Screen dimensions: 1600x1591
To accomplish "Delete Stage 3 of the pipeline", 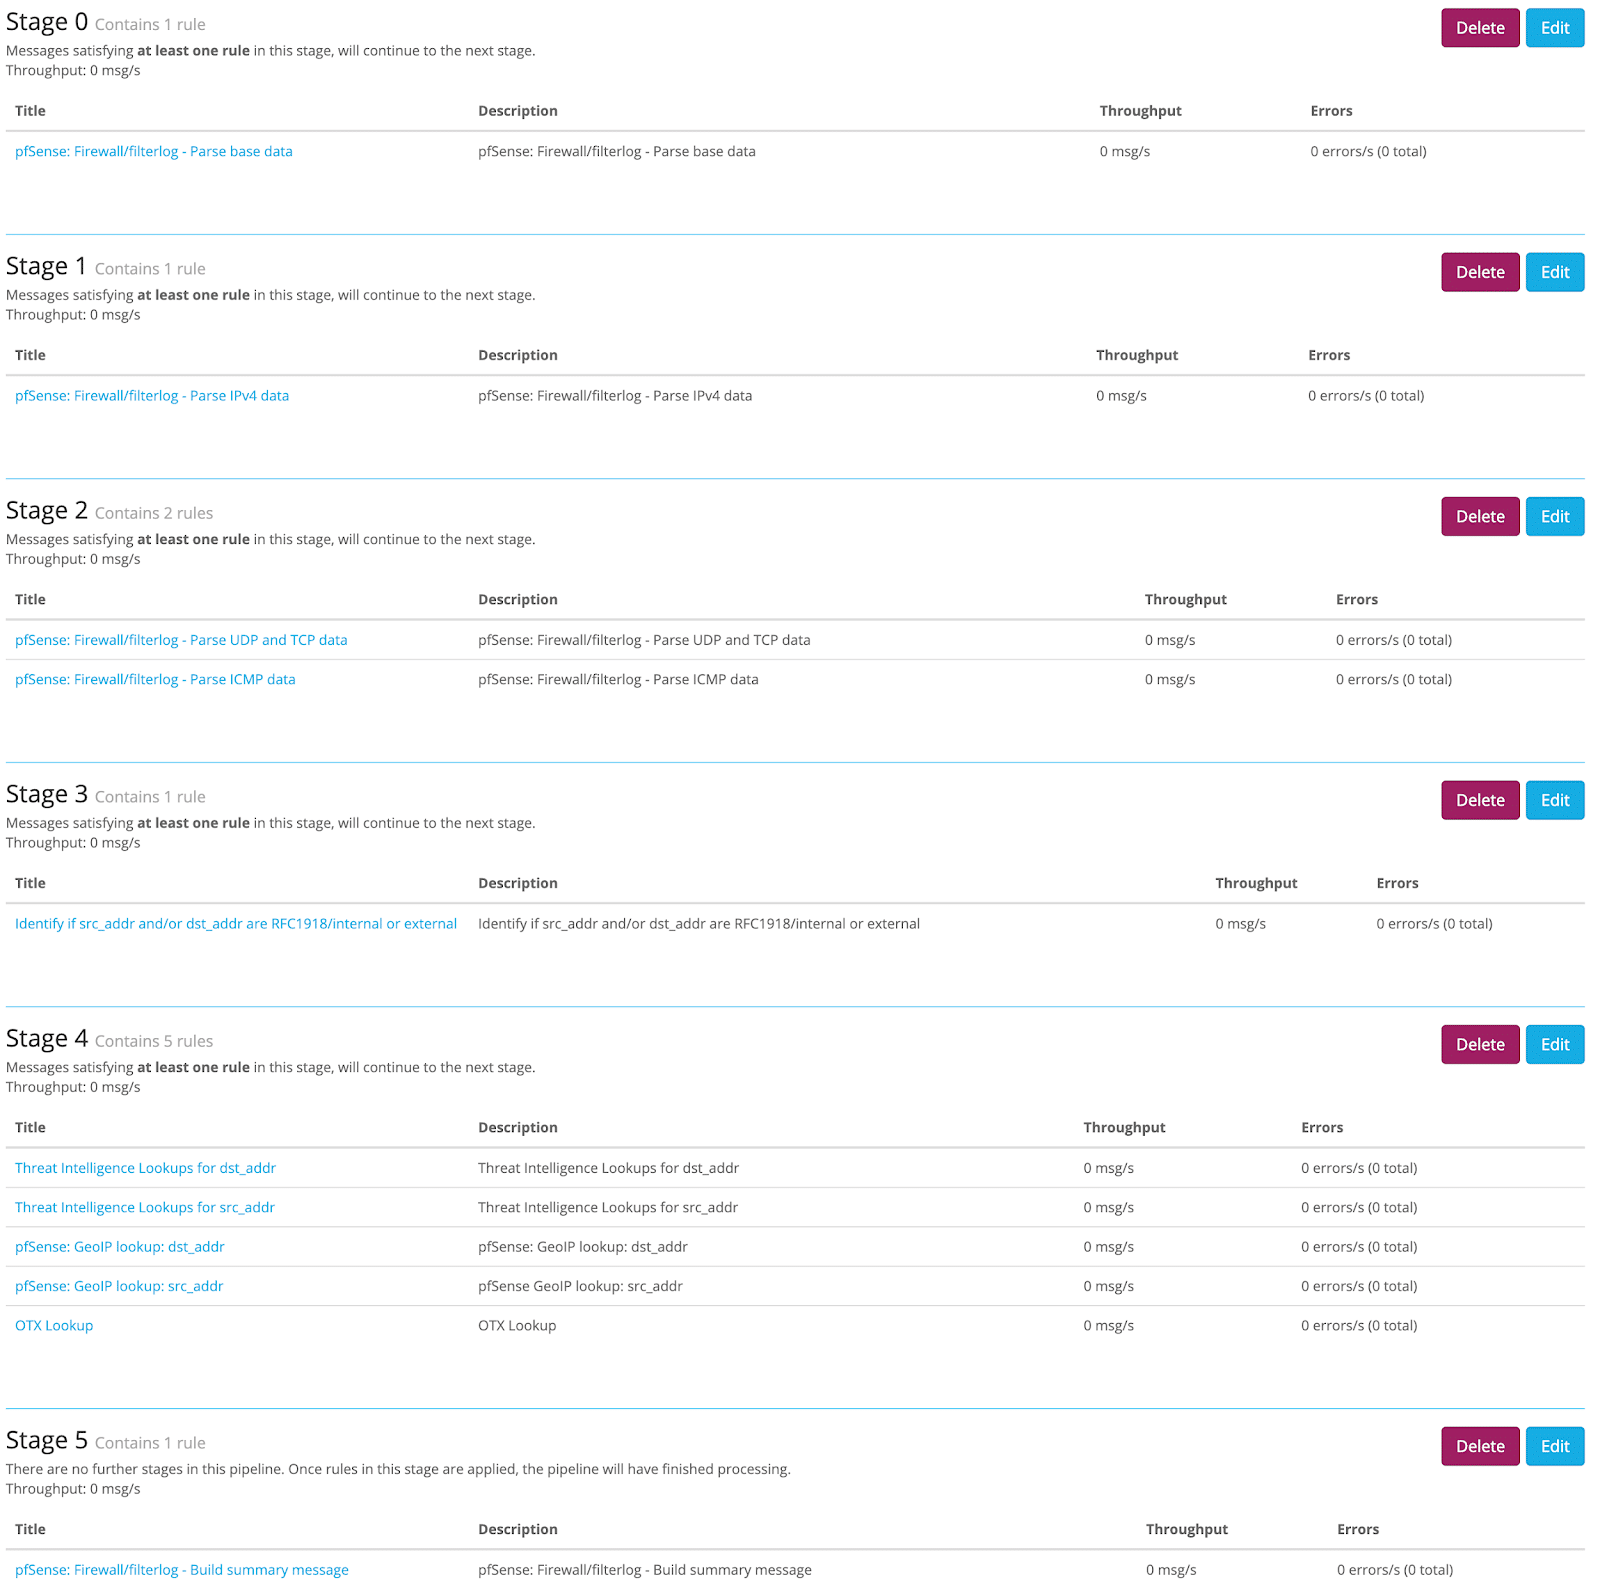I will (1480, 800).
